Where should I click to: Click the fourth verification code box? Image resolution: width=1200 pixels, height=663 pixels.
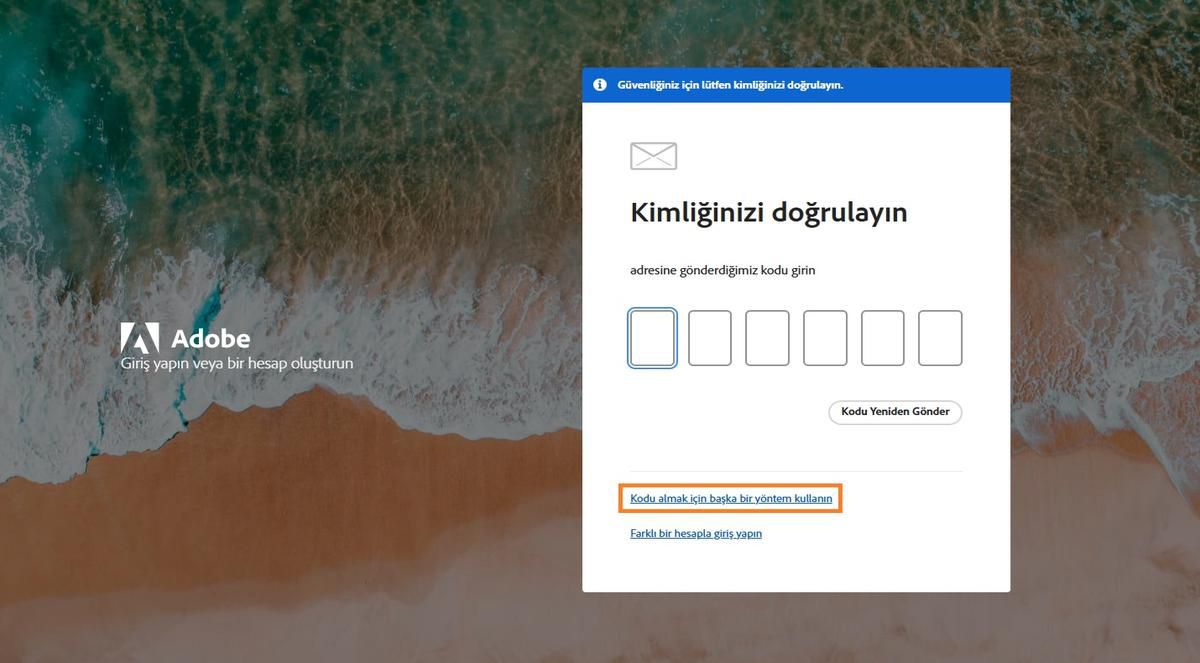(825, 337)
